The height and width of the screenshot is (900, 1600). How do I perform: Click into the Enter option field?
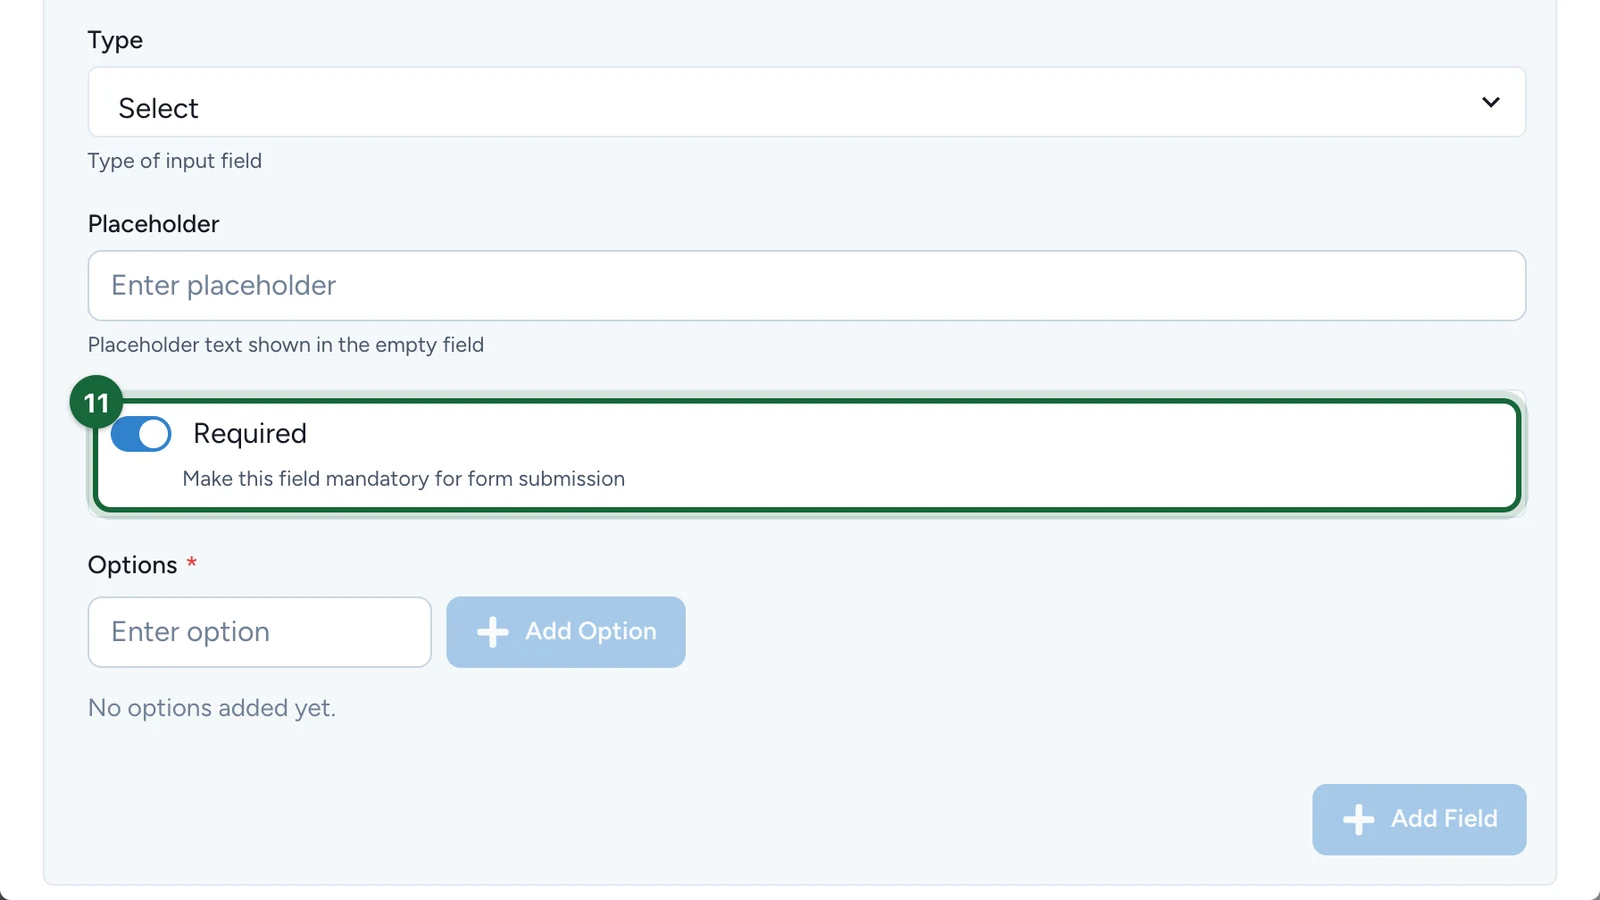pos(260,632)
